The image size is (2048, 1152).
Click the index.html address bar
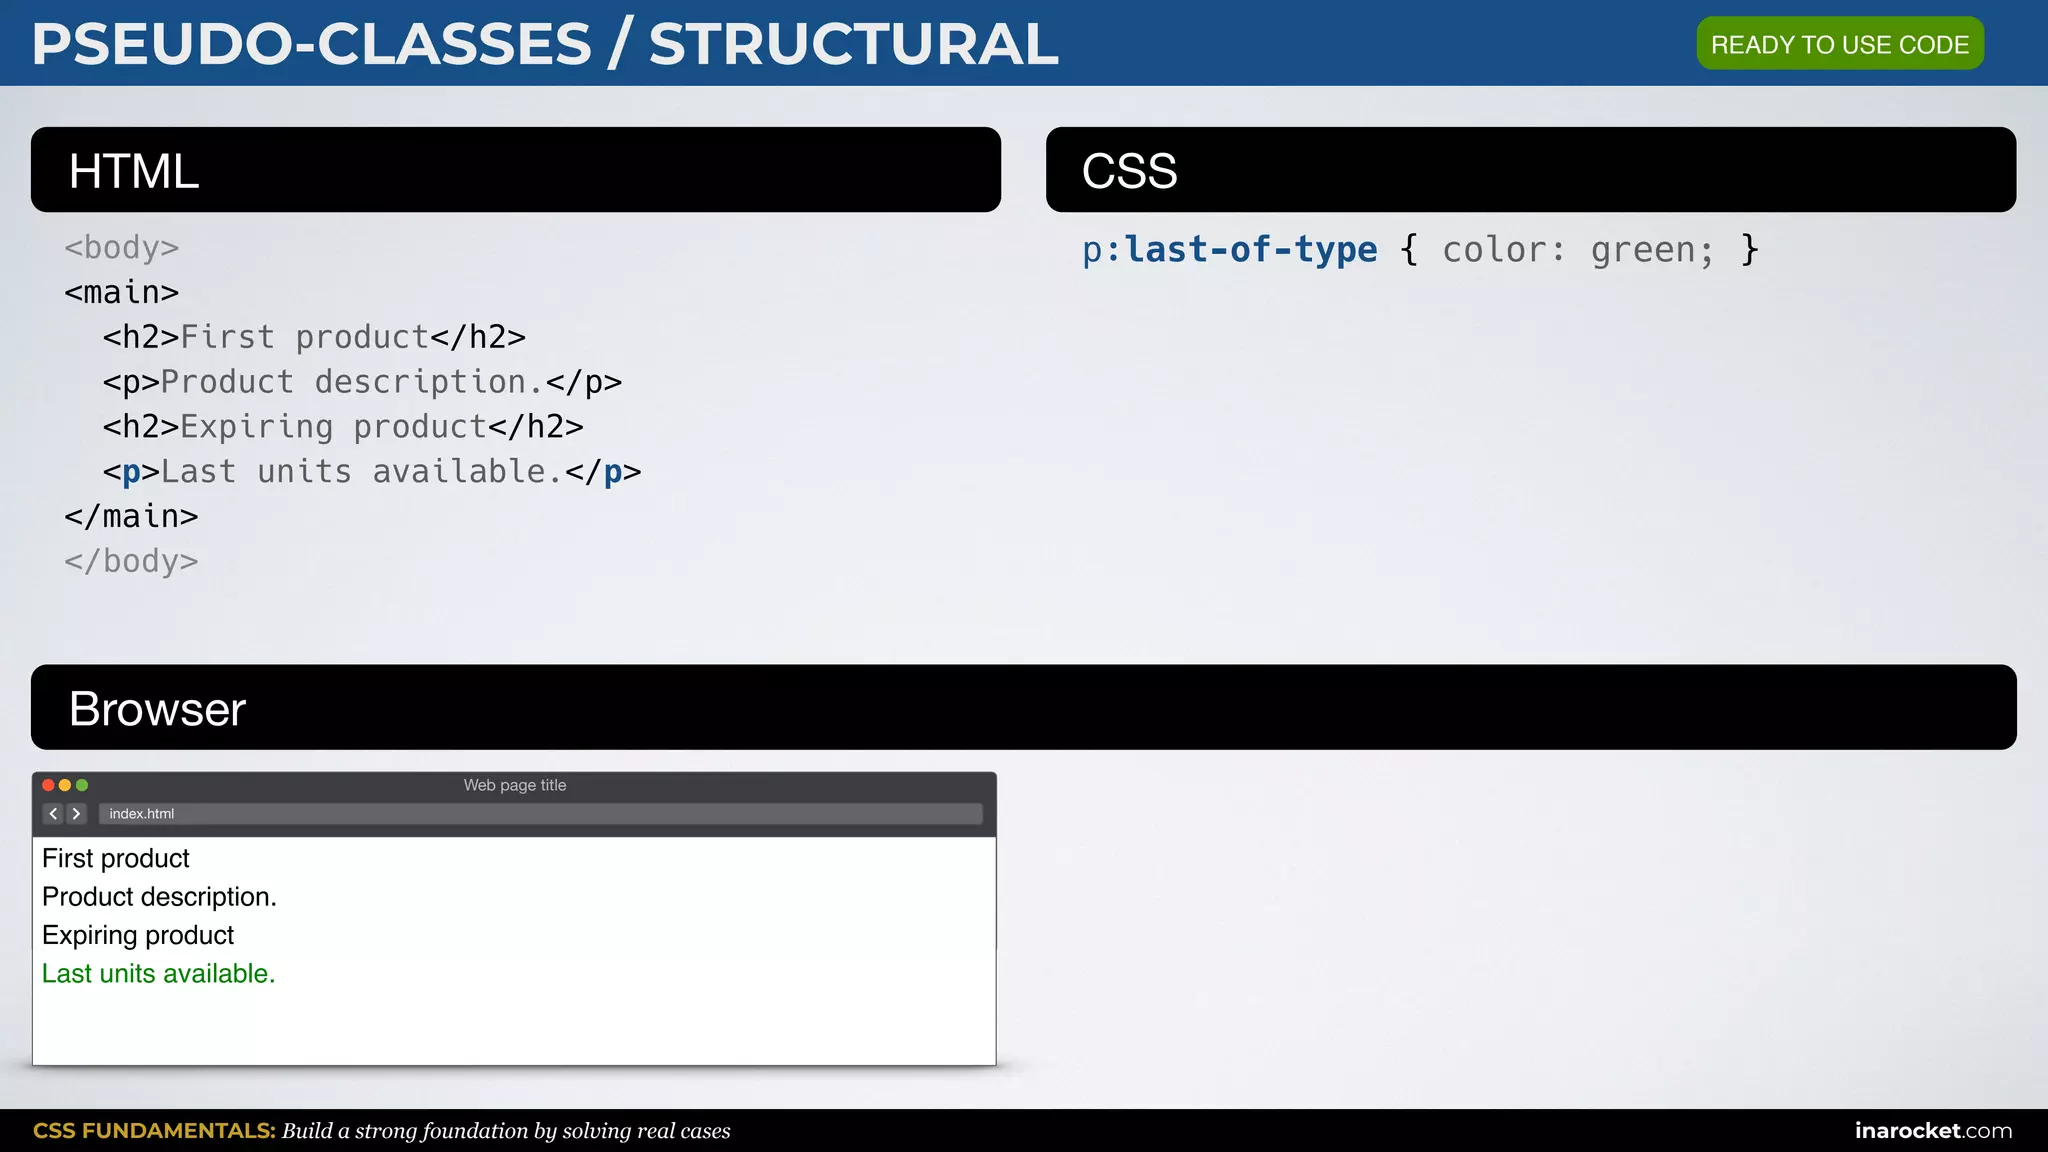(x=540, y=814)
